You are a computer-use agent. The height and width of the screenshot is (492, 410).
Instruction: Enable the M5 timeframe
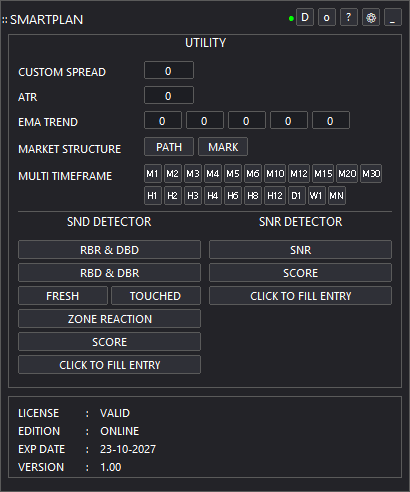coord(233,174)
